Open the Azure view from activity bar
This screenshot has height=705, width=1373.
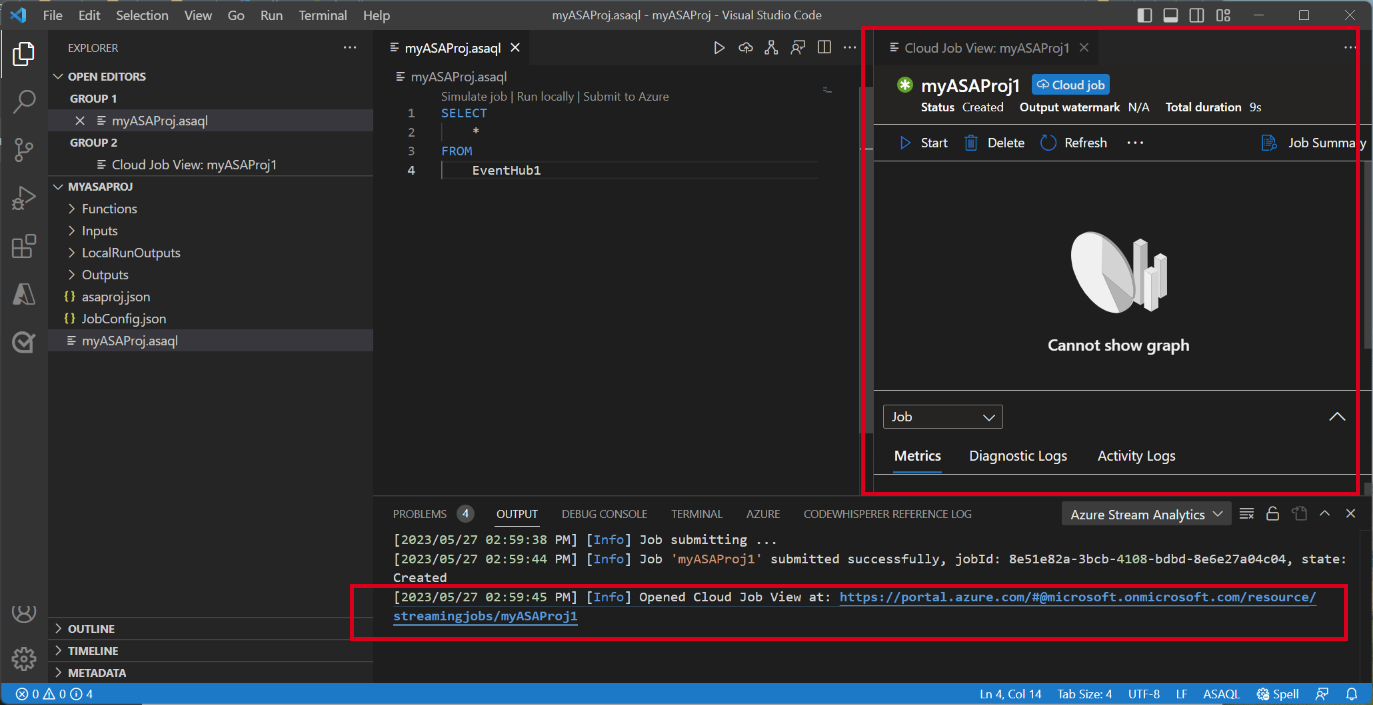(22, 294)
